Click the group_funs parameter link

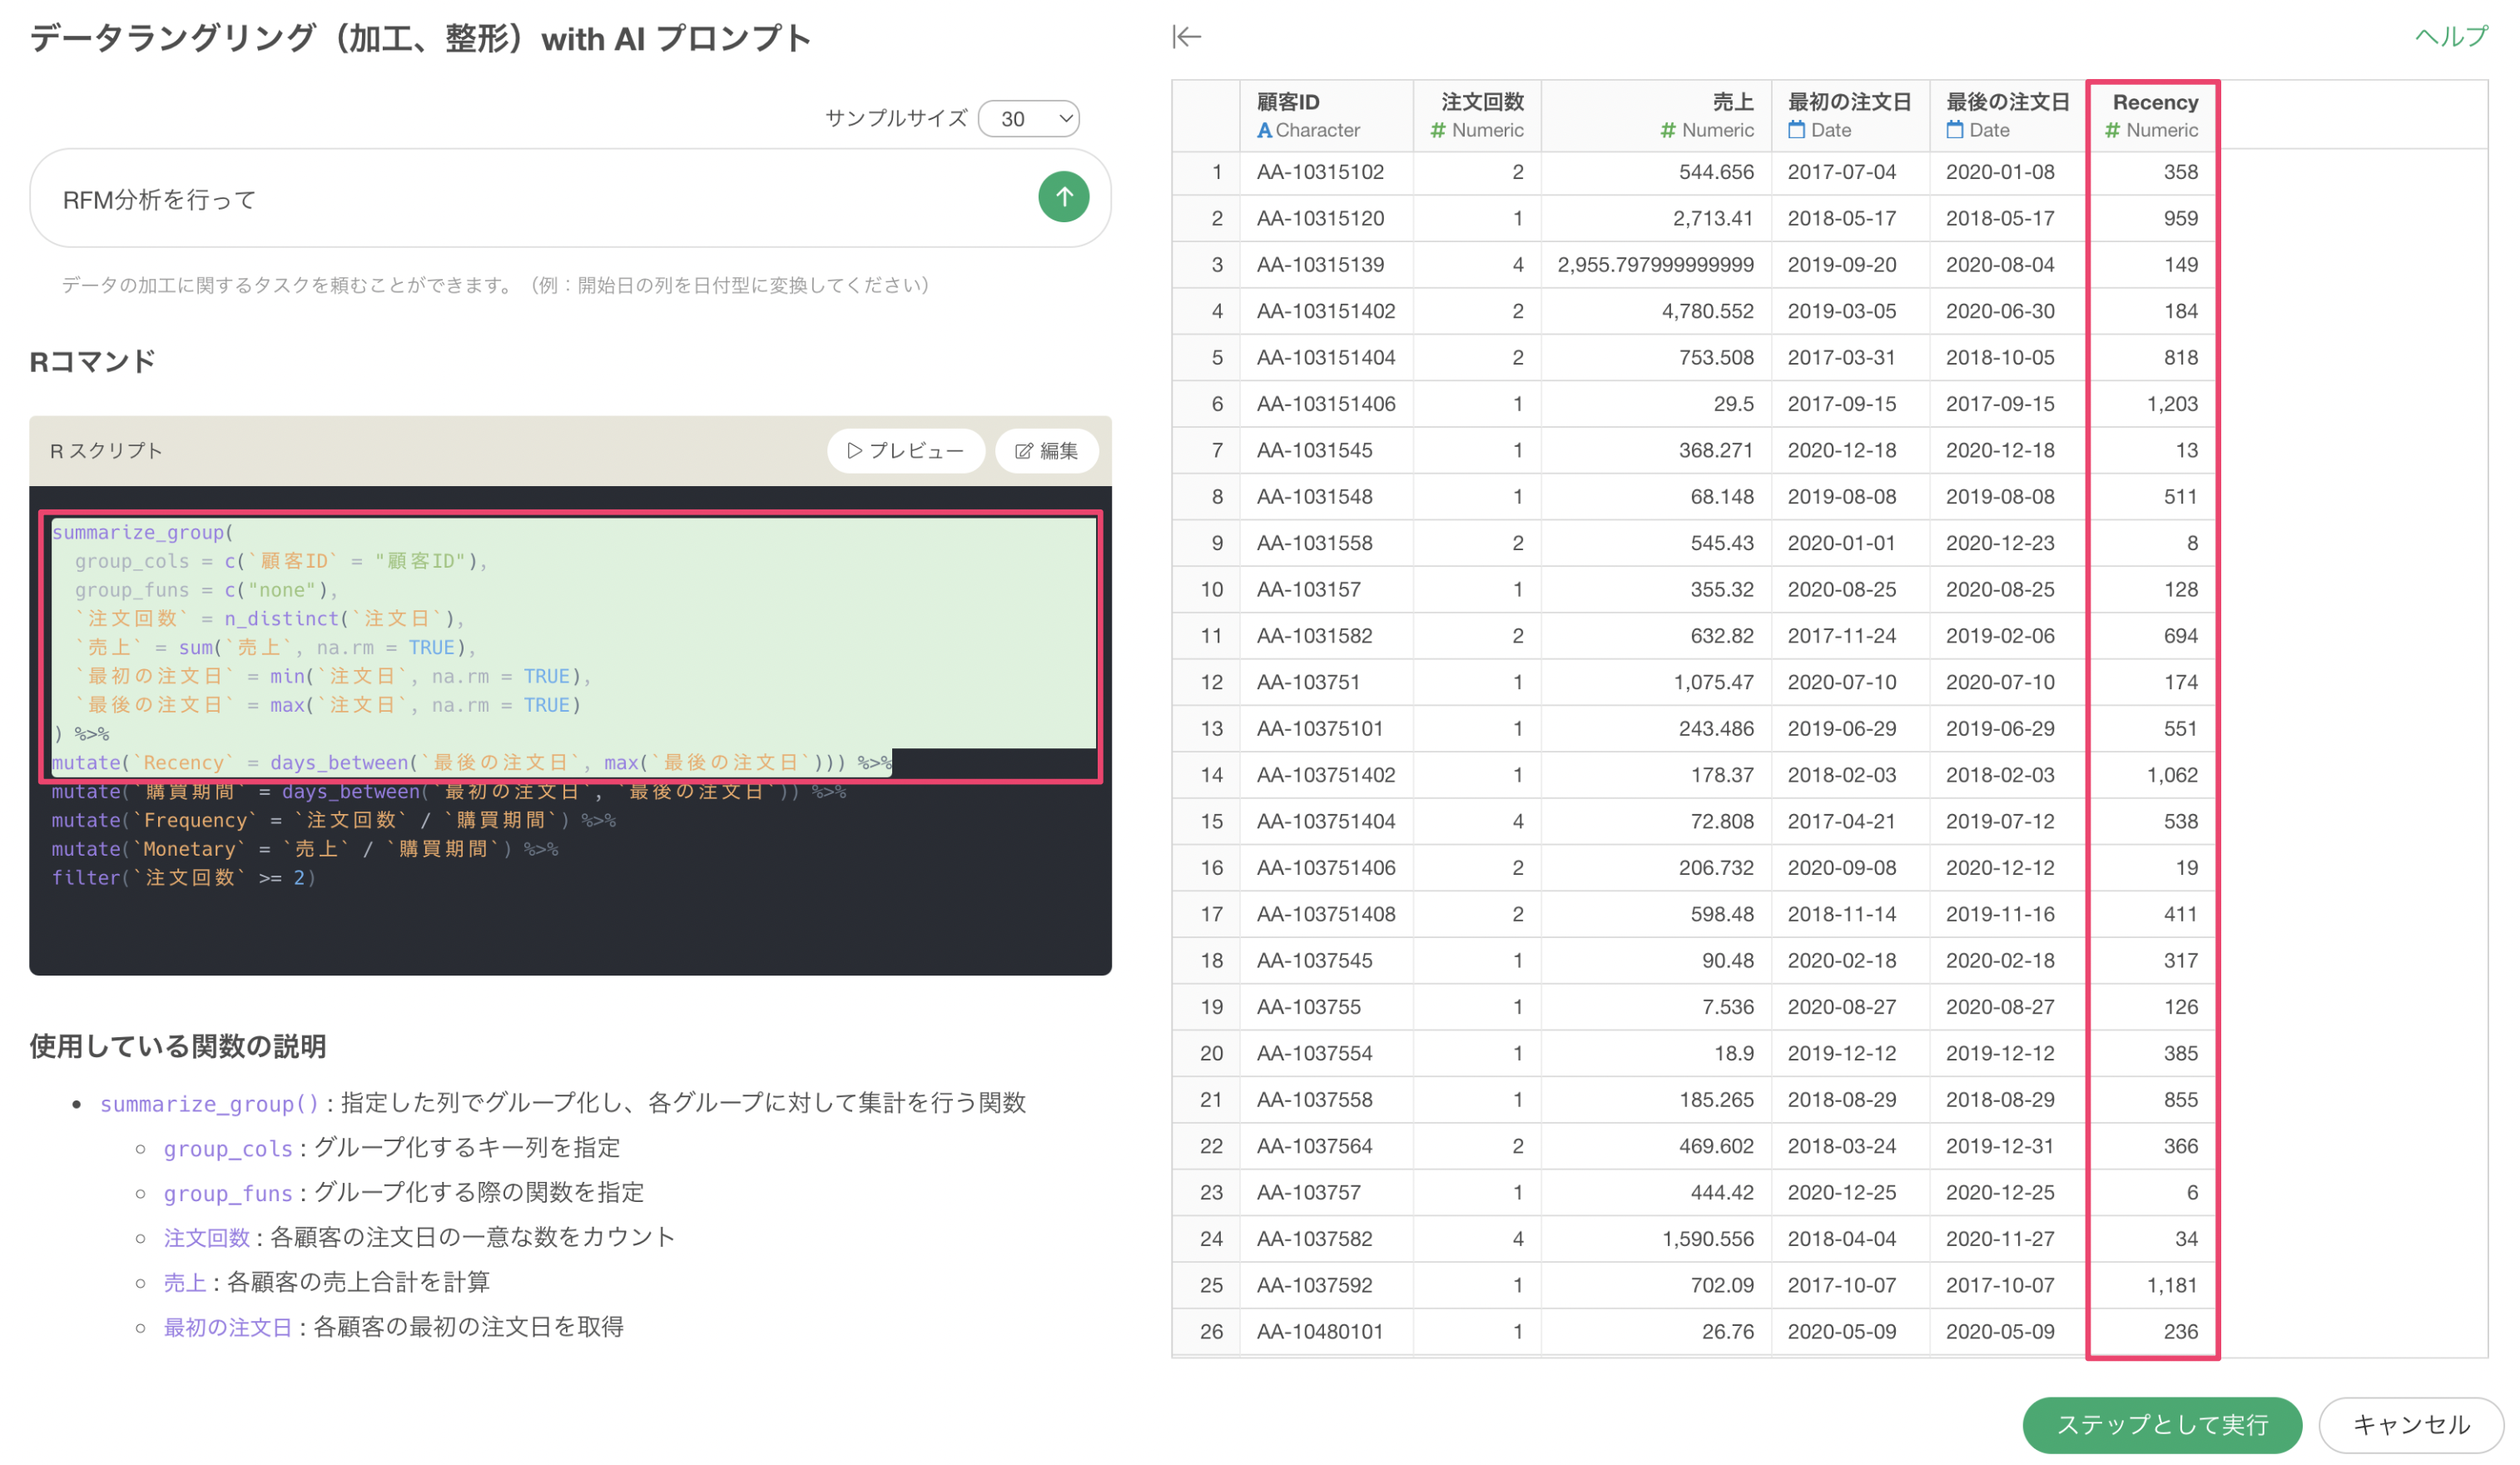[228, 1193]
